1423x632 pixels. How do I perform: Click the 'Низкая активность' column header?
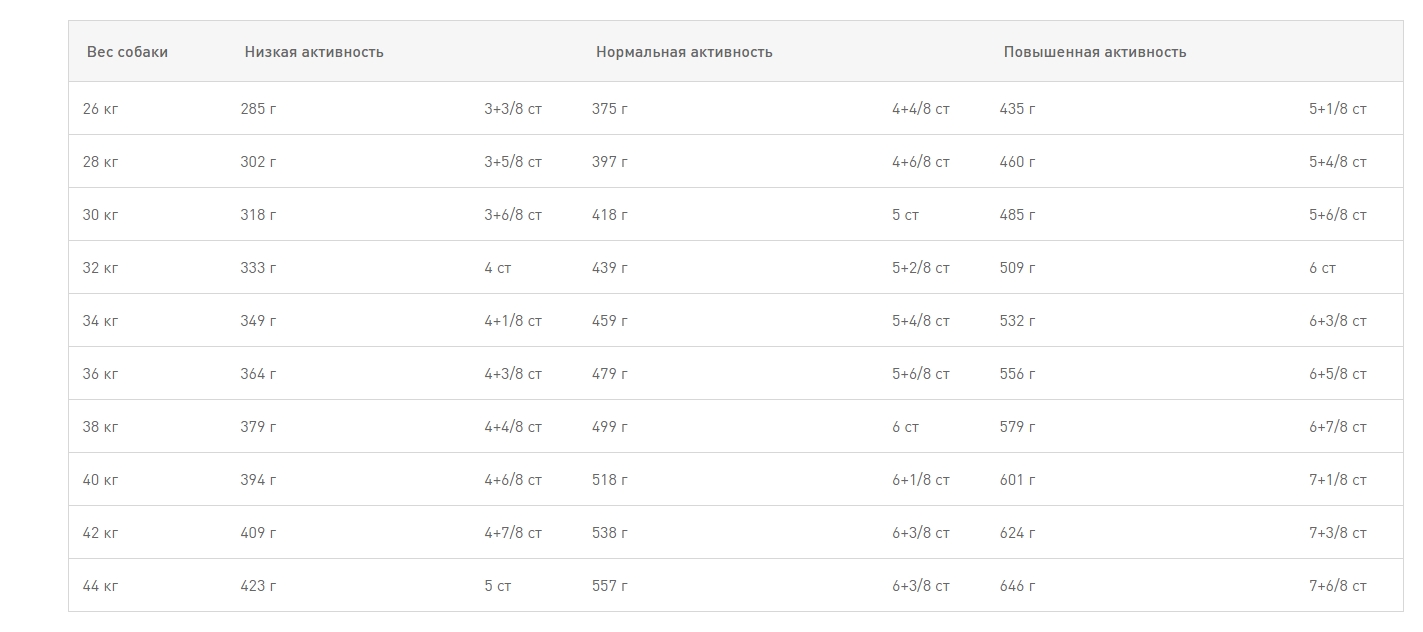point(314,52)
